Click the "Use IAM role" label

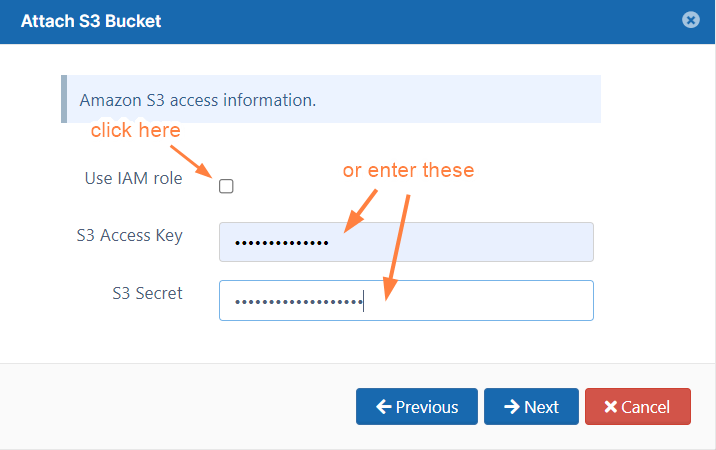point(134,178)
